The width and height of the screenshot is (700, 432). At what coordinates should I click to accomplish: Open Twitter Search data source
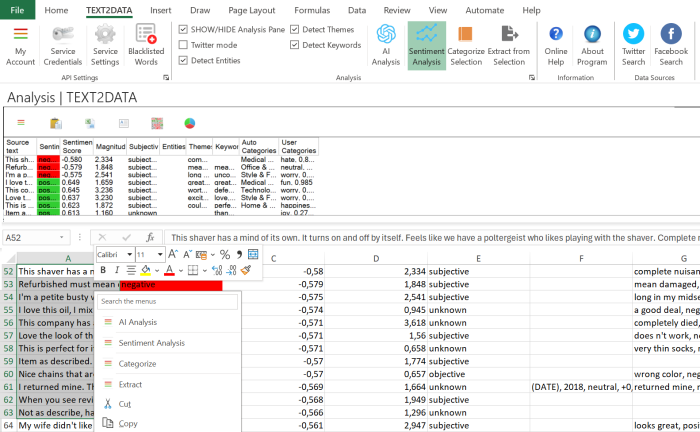coord(633,46)
